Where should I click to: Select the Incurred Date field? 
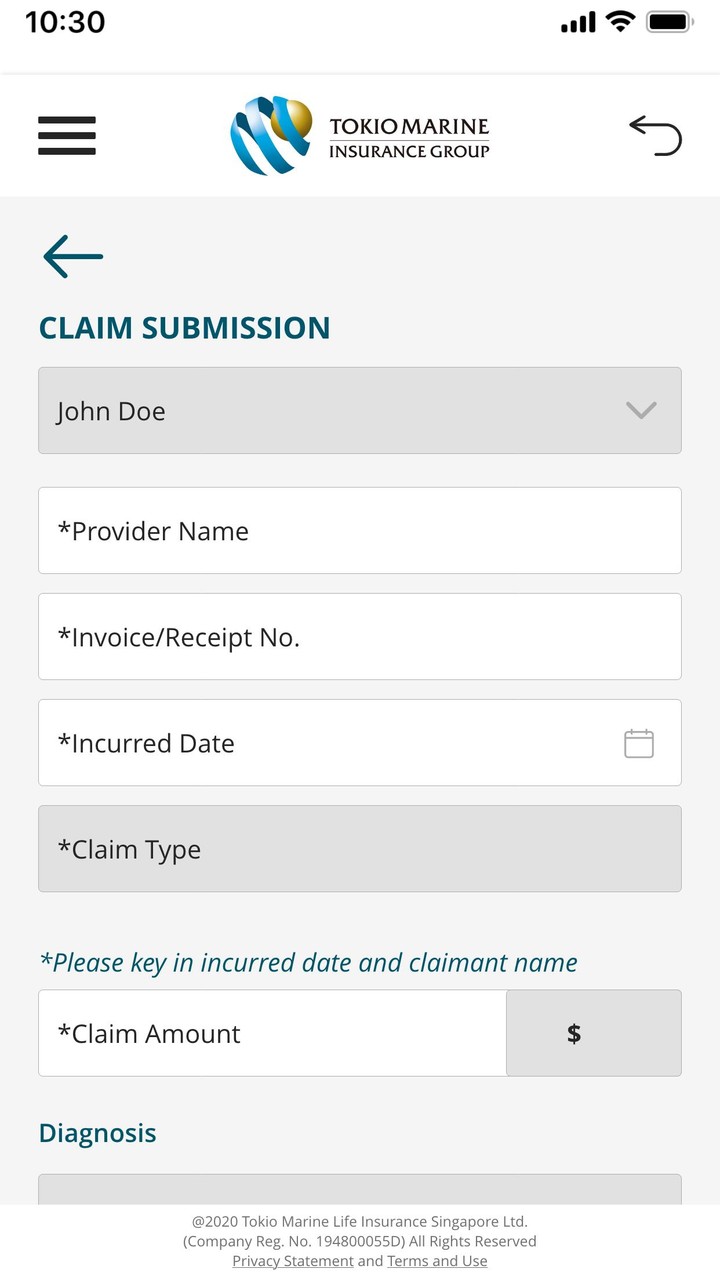pyautogui.click(x=320, y=743)
